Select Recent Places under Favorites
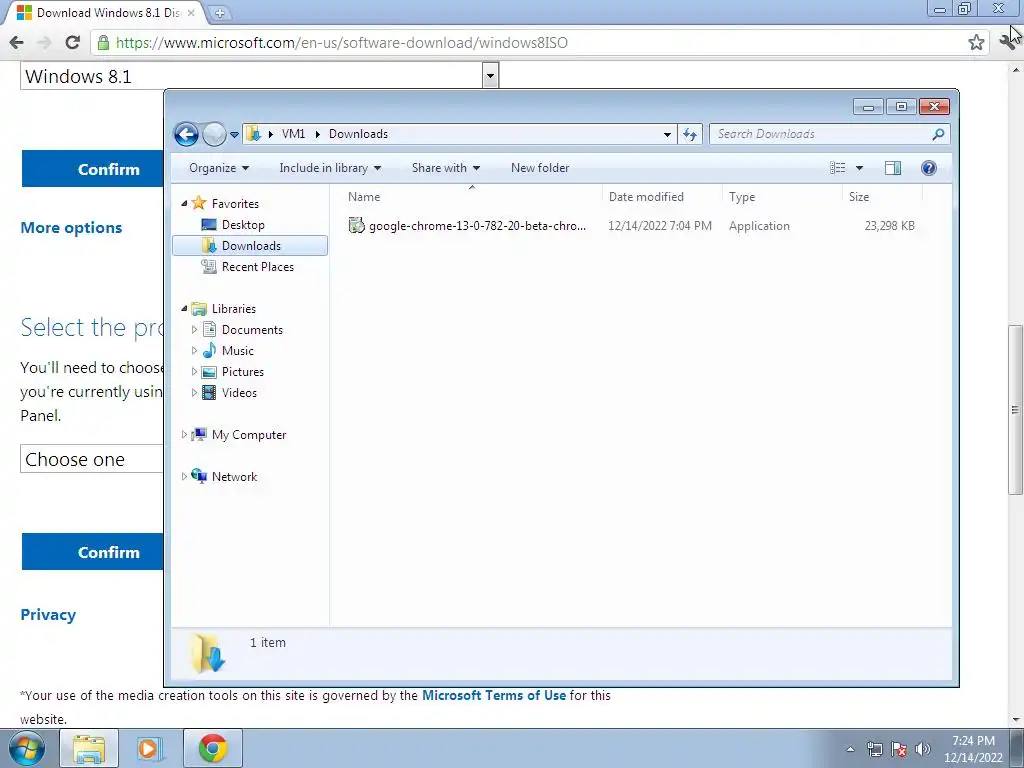 (257, 266)
